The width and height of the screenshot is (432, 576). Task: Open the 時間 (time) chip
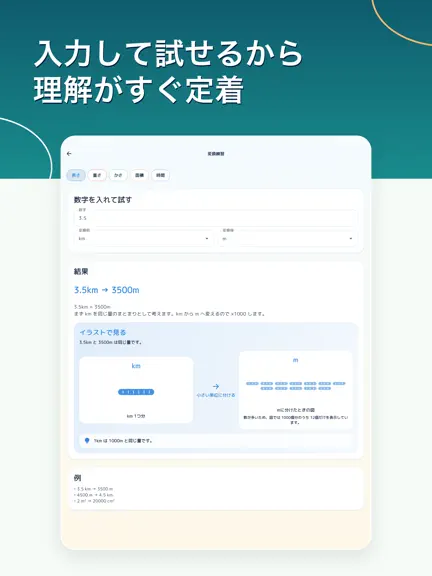coord(161,175)
